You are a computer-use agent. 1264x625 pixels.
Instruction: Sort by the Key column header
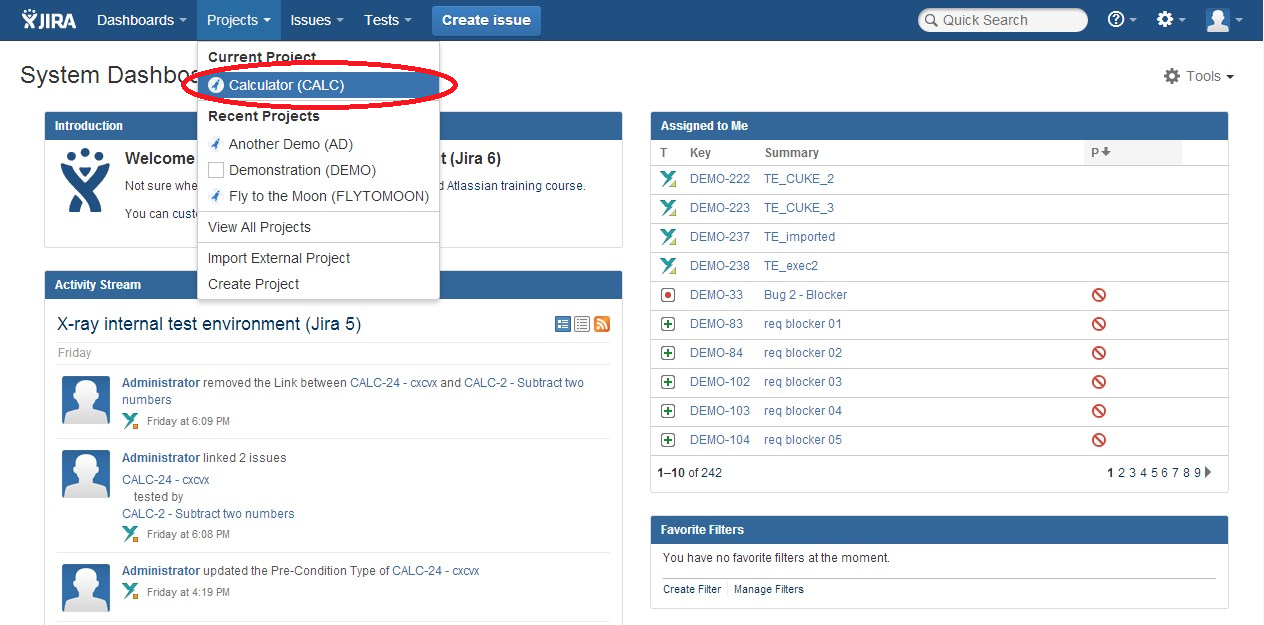[700, 153]
